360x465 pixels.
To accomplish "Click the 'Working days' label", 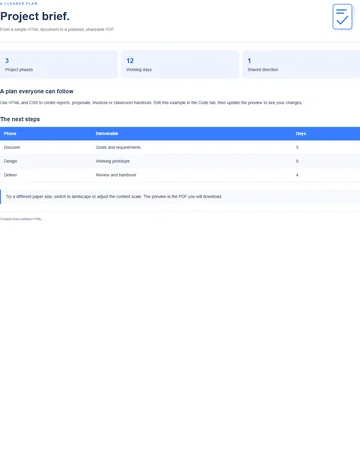I will [139, 70].
